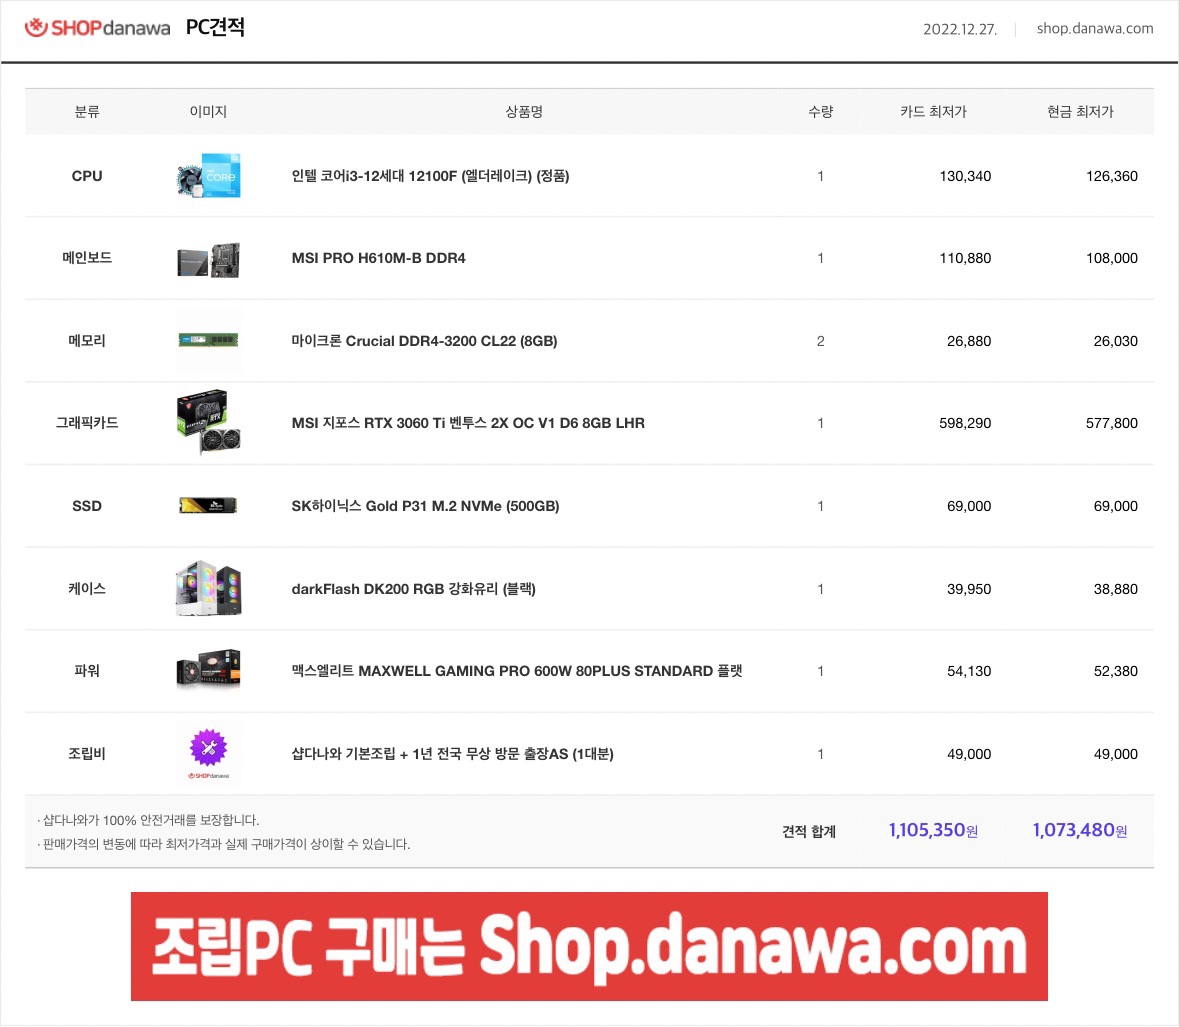Click the 메모리 category label
The width and height of the screenshot is (1179, 1027).
(x=87, y=341)
